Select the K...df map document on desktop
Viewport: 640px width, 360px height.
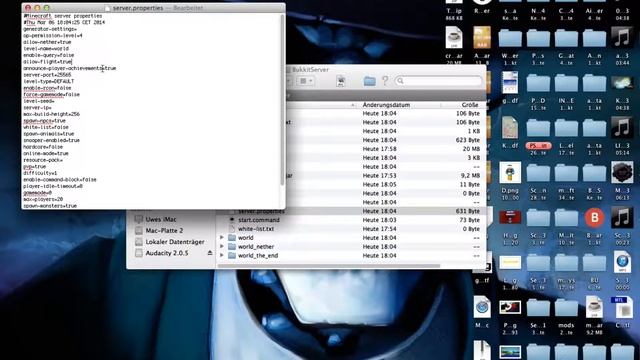pos(510,127)
